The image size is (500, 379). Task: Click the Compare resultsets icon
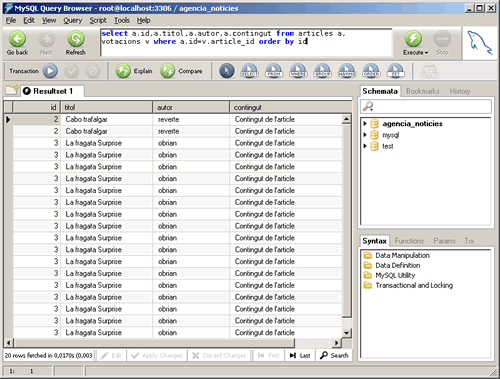click(x=167, y=71)
